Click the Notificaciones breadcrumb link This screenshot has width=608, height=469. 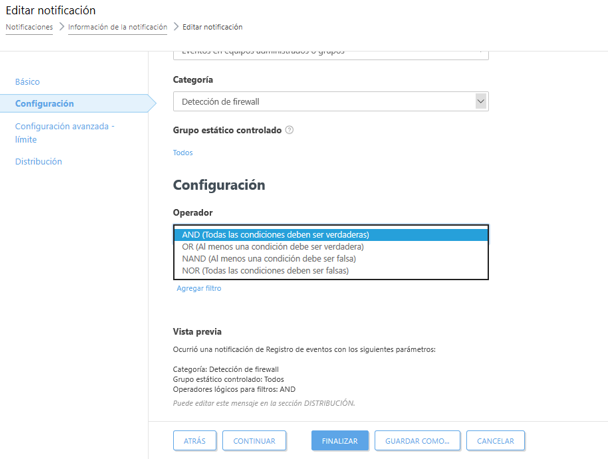pos(29,27)
